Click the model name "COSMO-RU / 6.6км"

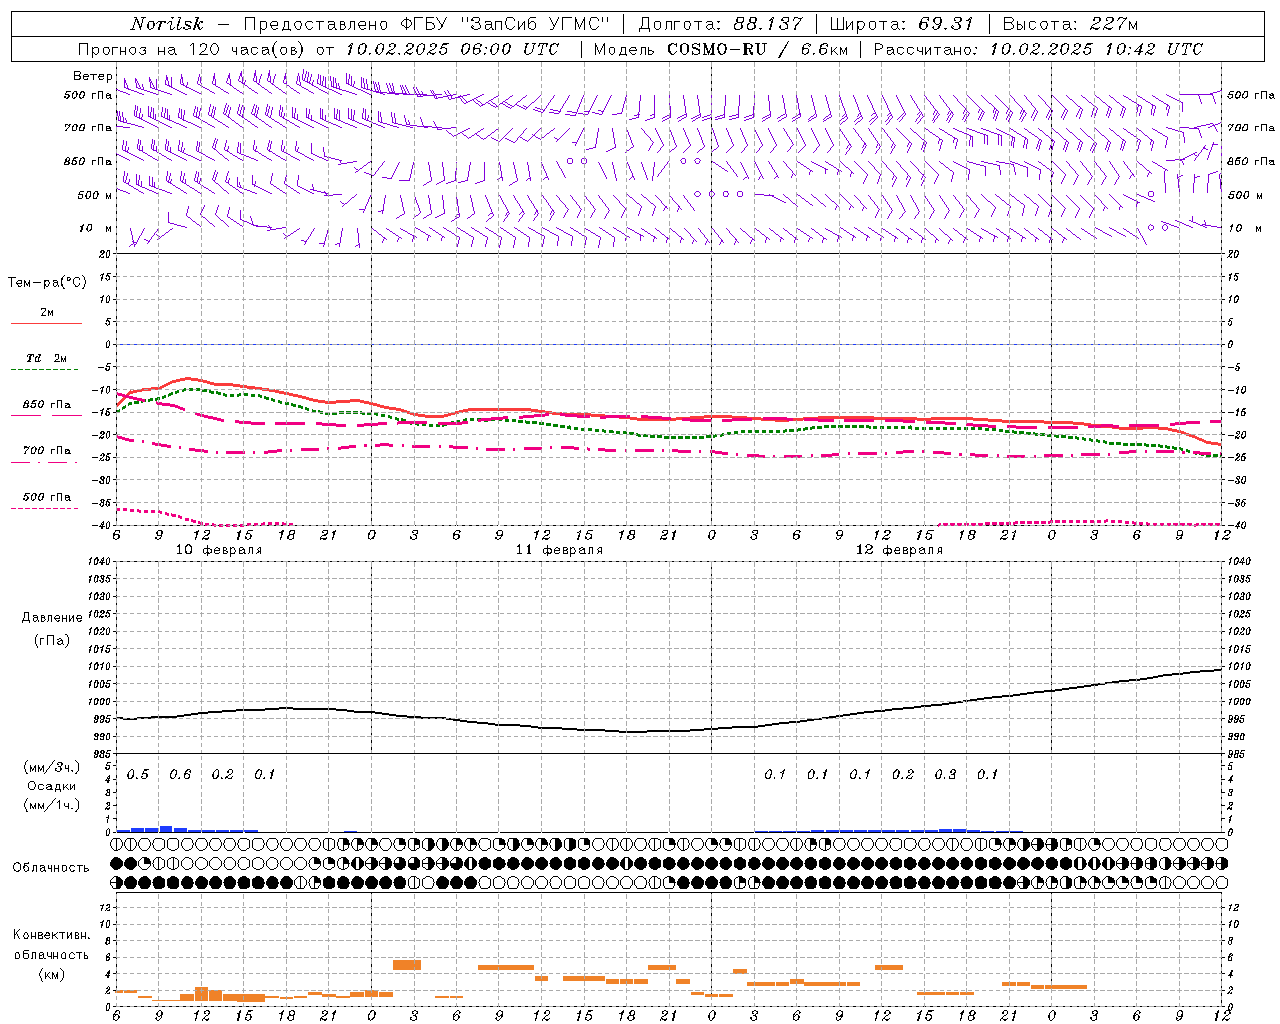coord(757,49)
